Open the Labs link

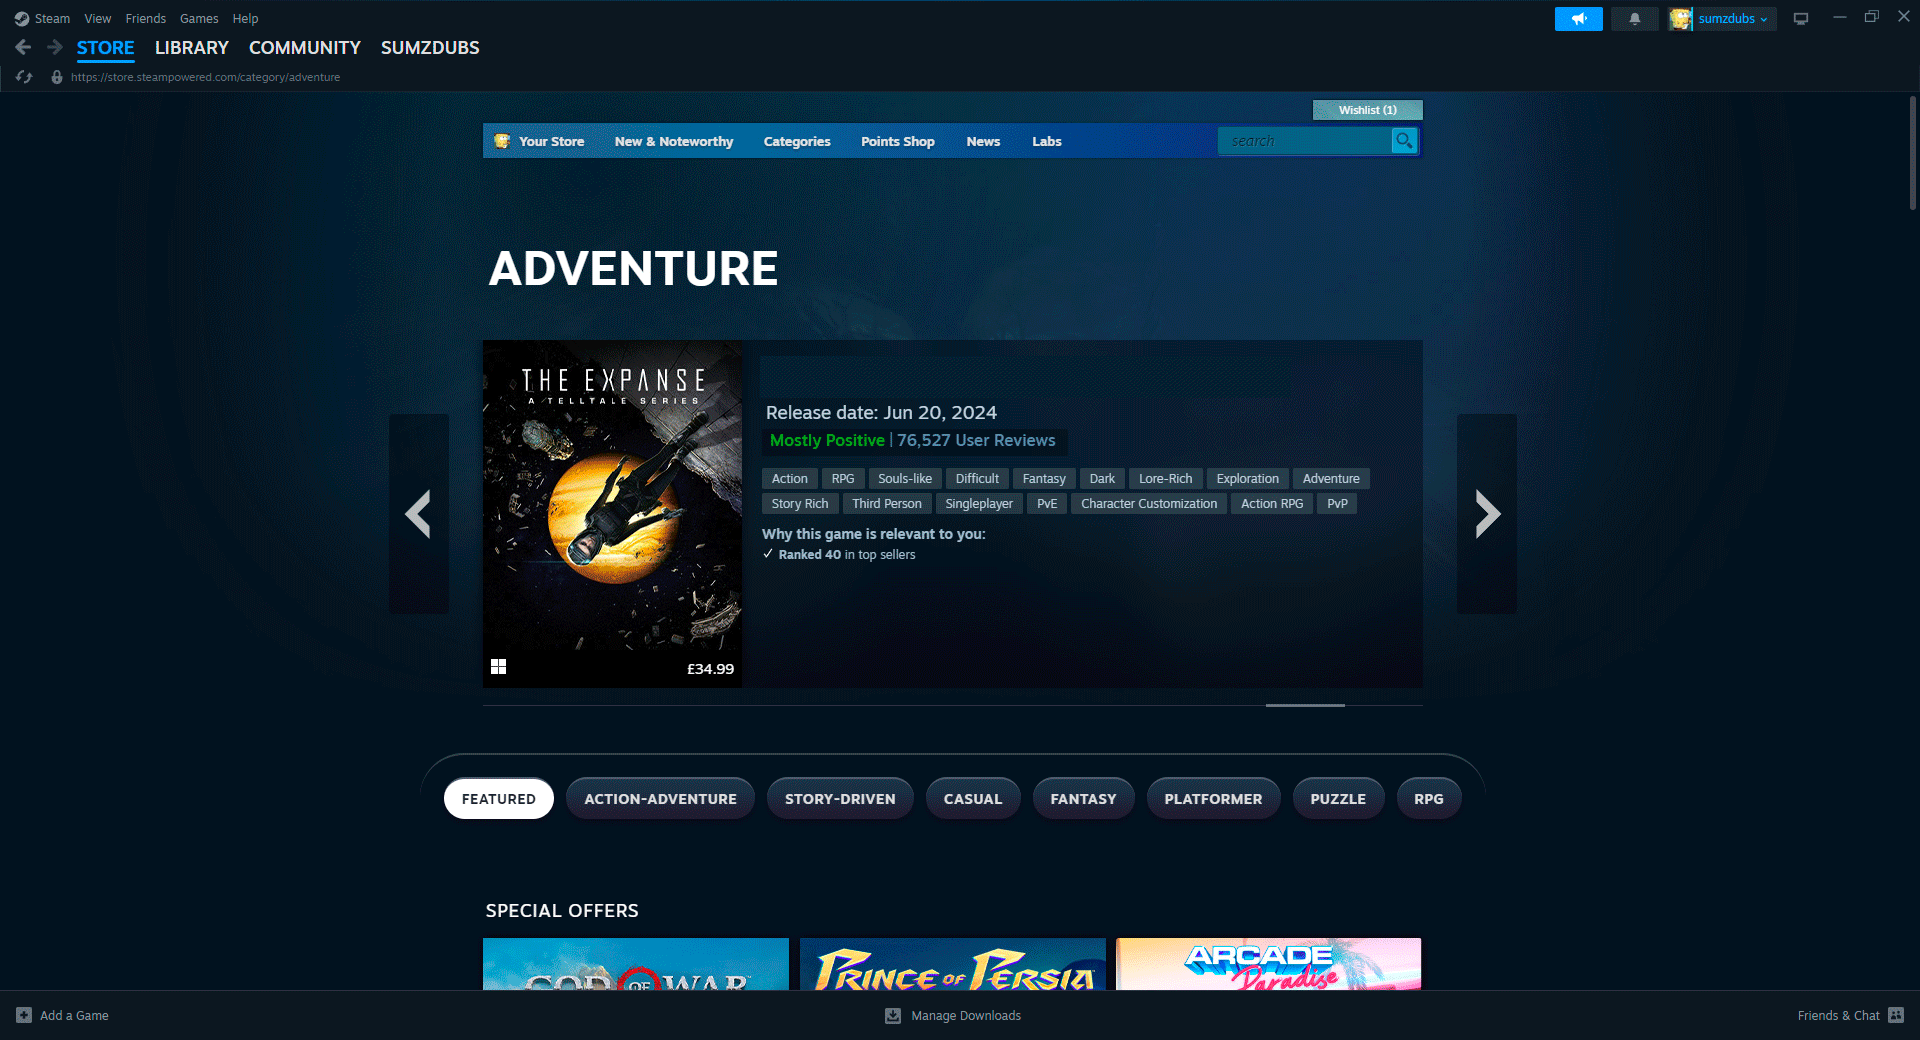tap(1047, 141)
